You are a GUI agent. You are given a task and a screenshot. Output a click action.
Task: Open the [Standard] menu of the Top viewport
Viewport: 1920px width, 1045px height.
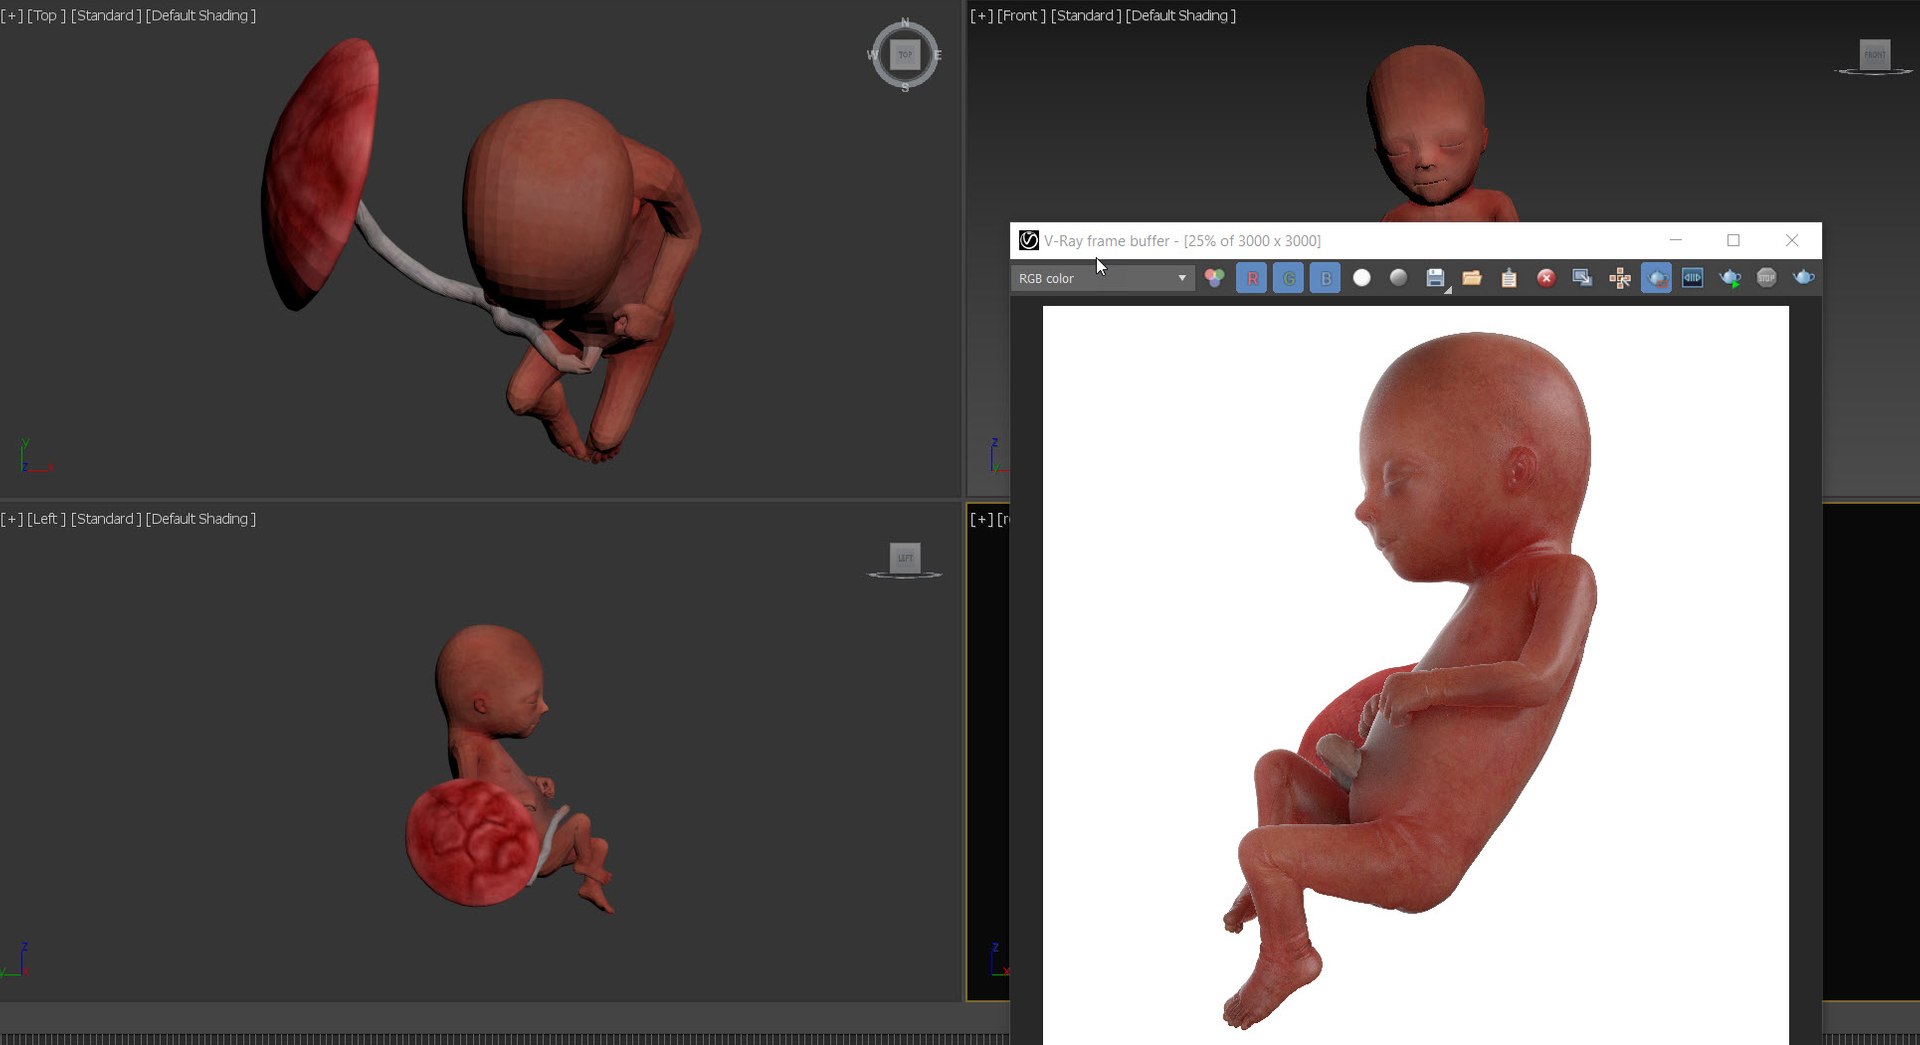click(x=106, y=16)
